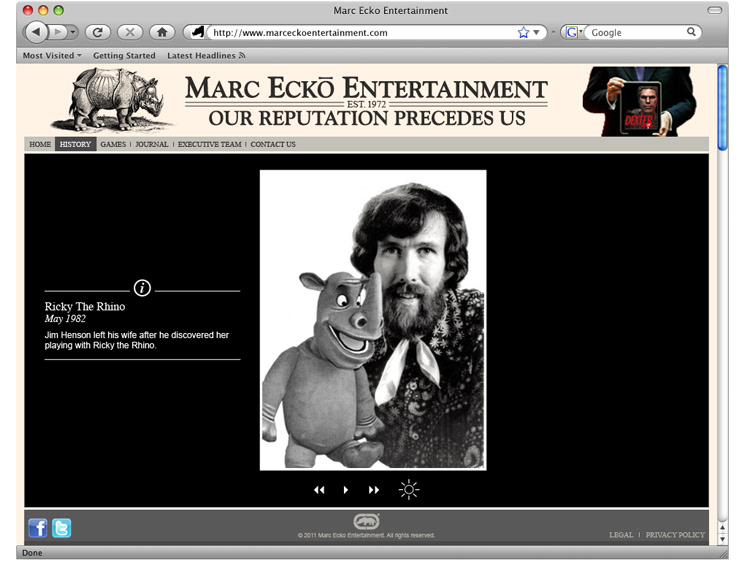Click the toolbar toggle pill in title bar
This screenshot has width=742, height=562.
(x=715, y=10)
